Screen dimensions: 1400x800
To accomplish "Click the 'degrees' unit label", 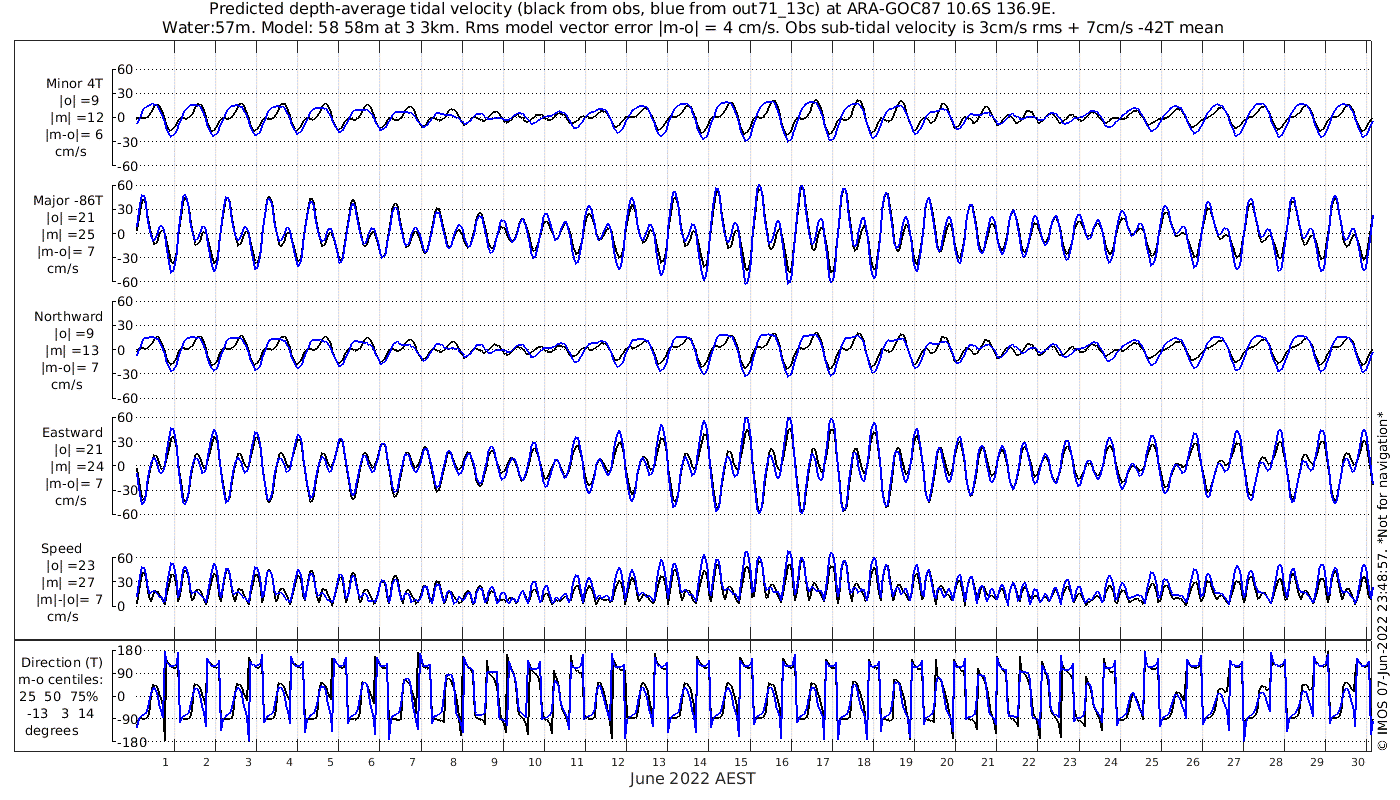I will click(52, 730).
